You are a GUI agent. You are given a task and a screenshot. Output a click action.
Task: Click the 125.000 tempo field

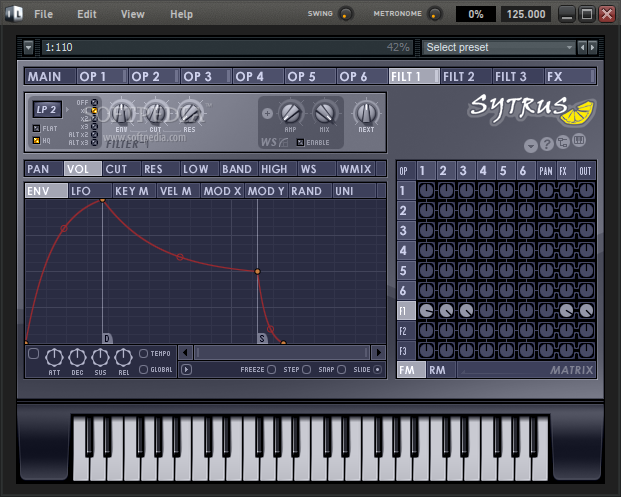(x=526, y=14)
